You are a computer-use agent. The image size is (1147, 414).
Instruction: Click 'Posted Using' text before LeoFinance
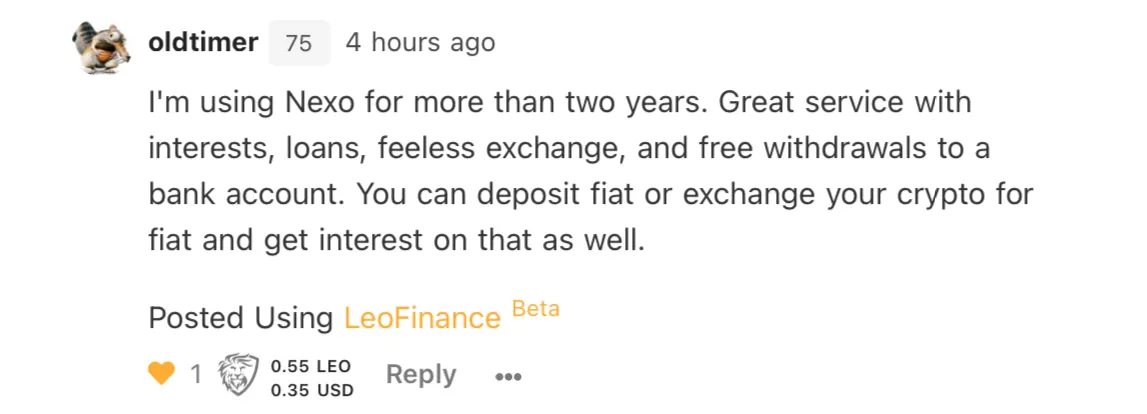coord(241,318)
